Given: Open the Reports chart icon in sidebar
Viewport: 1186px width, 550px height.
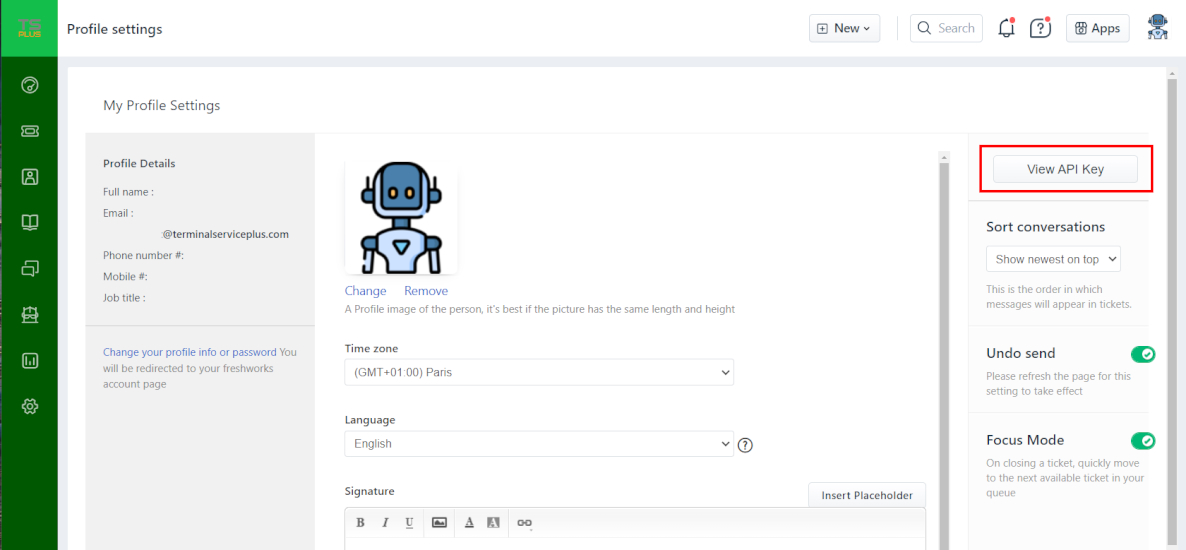Looking at the screenshot, I should pyautogui.click(x=30, y=360).
